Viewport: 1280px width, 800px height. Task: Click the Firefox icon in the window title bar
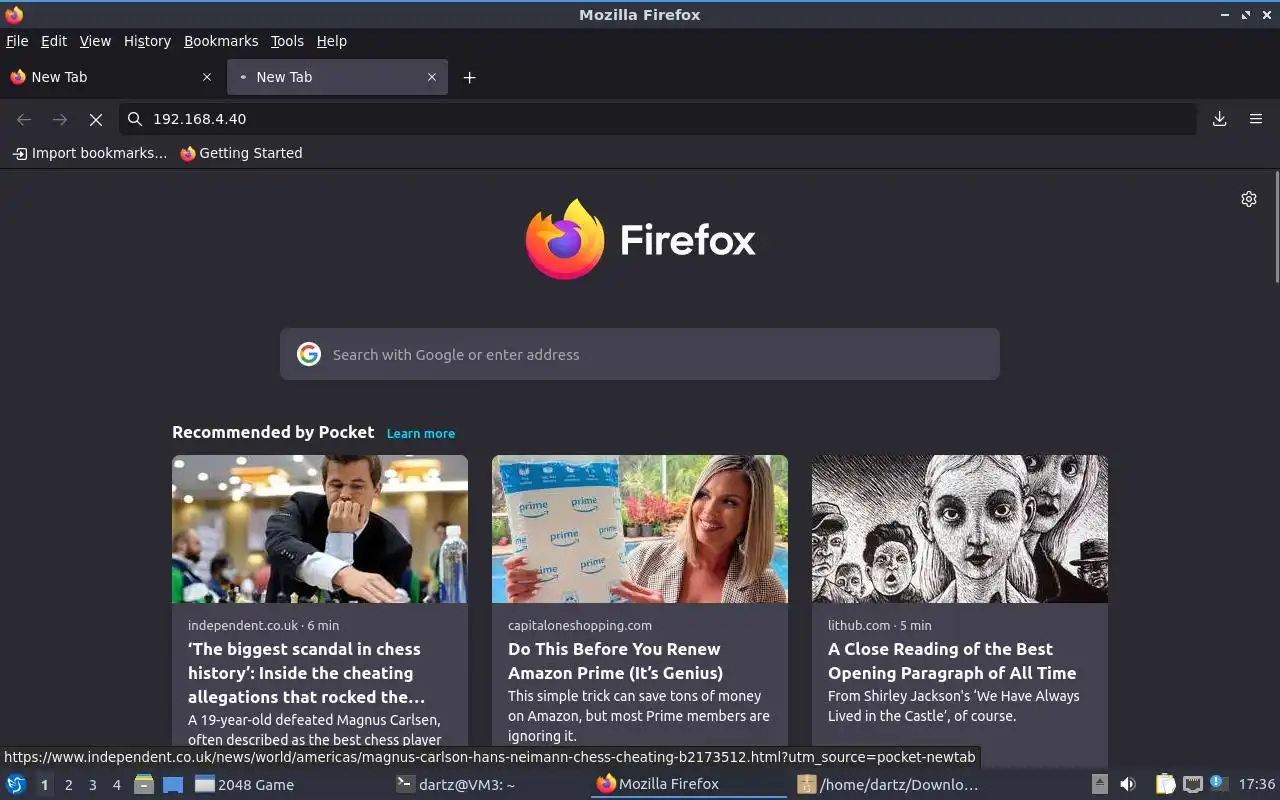14,14
